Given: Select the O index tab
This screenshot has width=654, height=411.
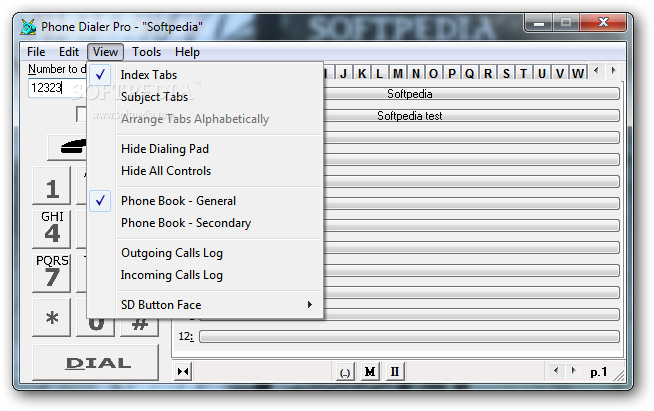Looking at the screenshot, I should (433, 74).
